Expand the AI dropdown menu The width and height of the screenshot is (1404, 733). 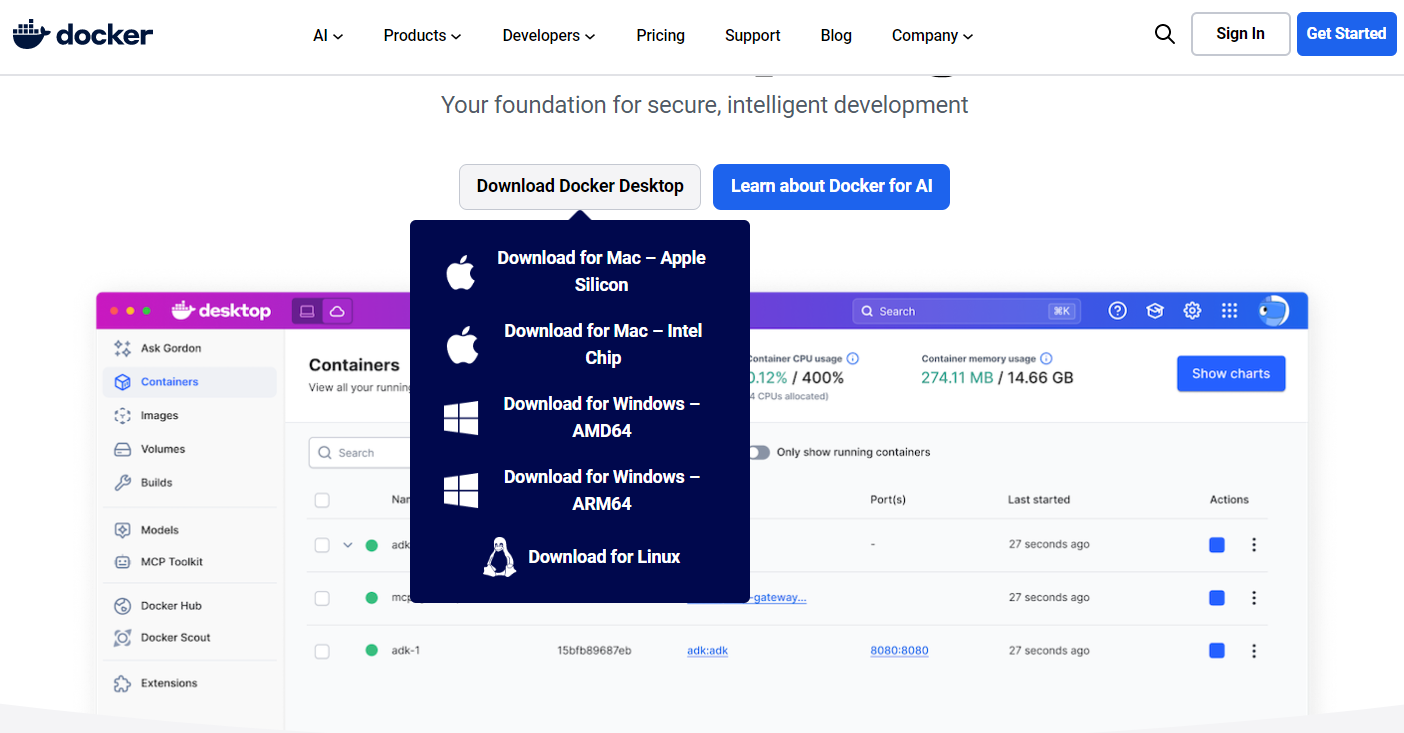pos(328,35)
